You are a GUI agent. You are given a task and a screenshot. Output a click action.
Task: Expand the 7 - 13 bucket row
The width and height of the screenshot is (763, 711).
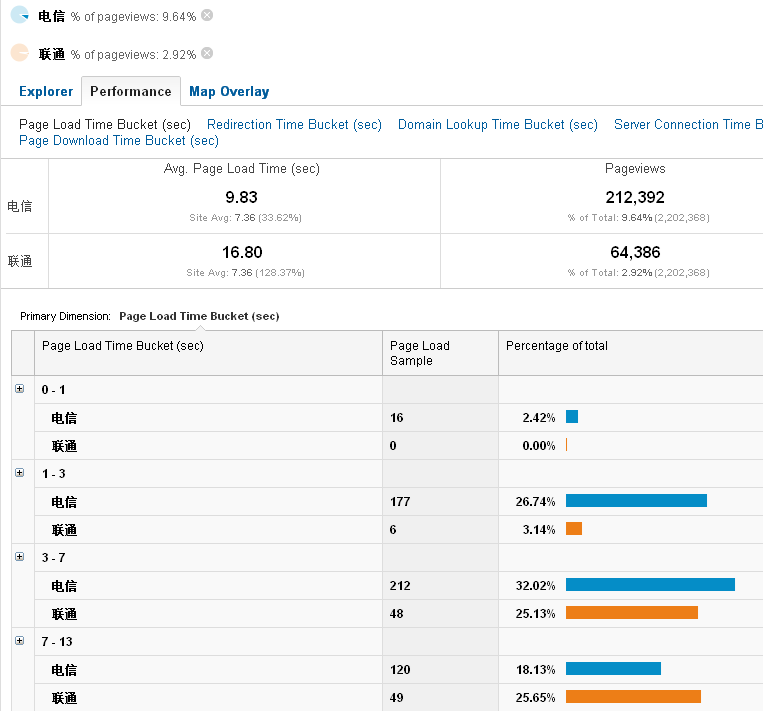[x=19, y=640]
